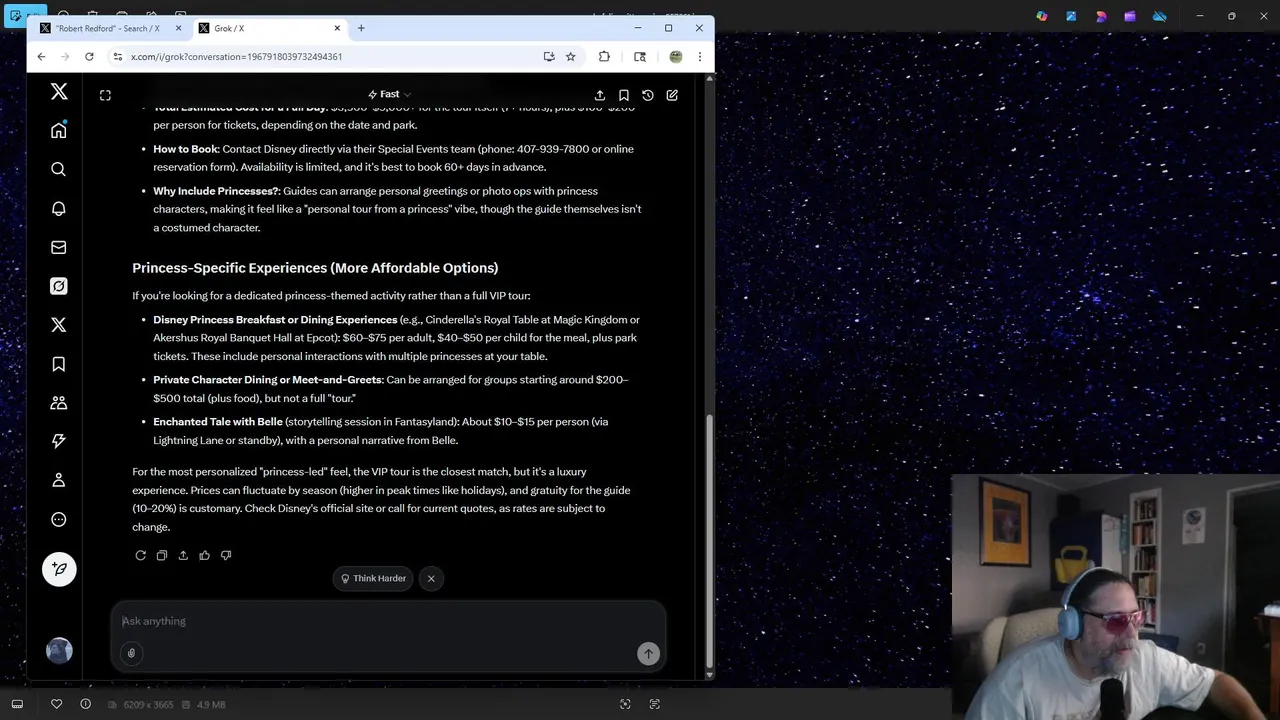Toggle Grok focus mode frame icon

point(105,95)
